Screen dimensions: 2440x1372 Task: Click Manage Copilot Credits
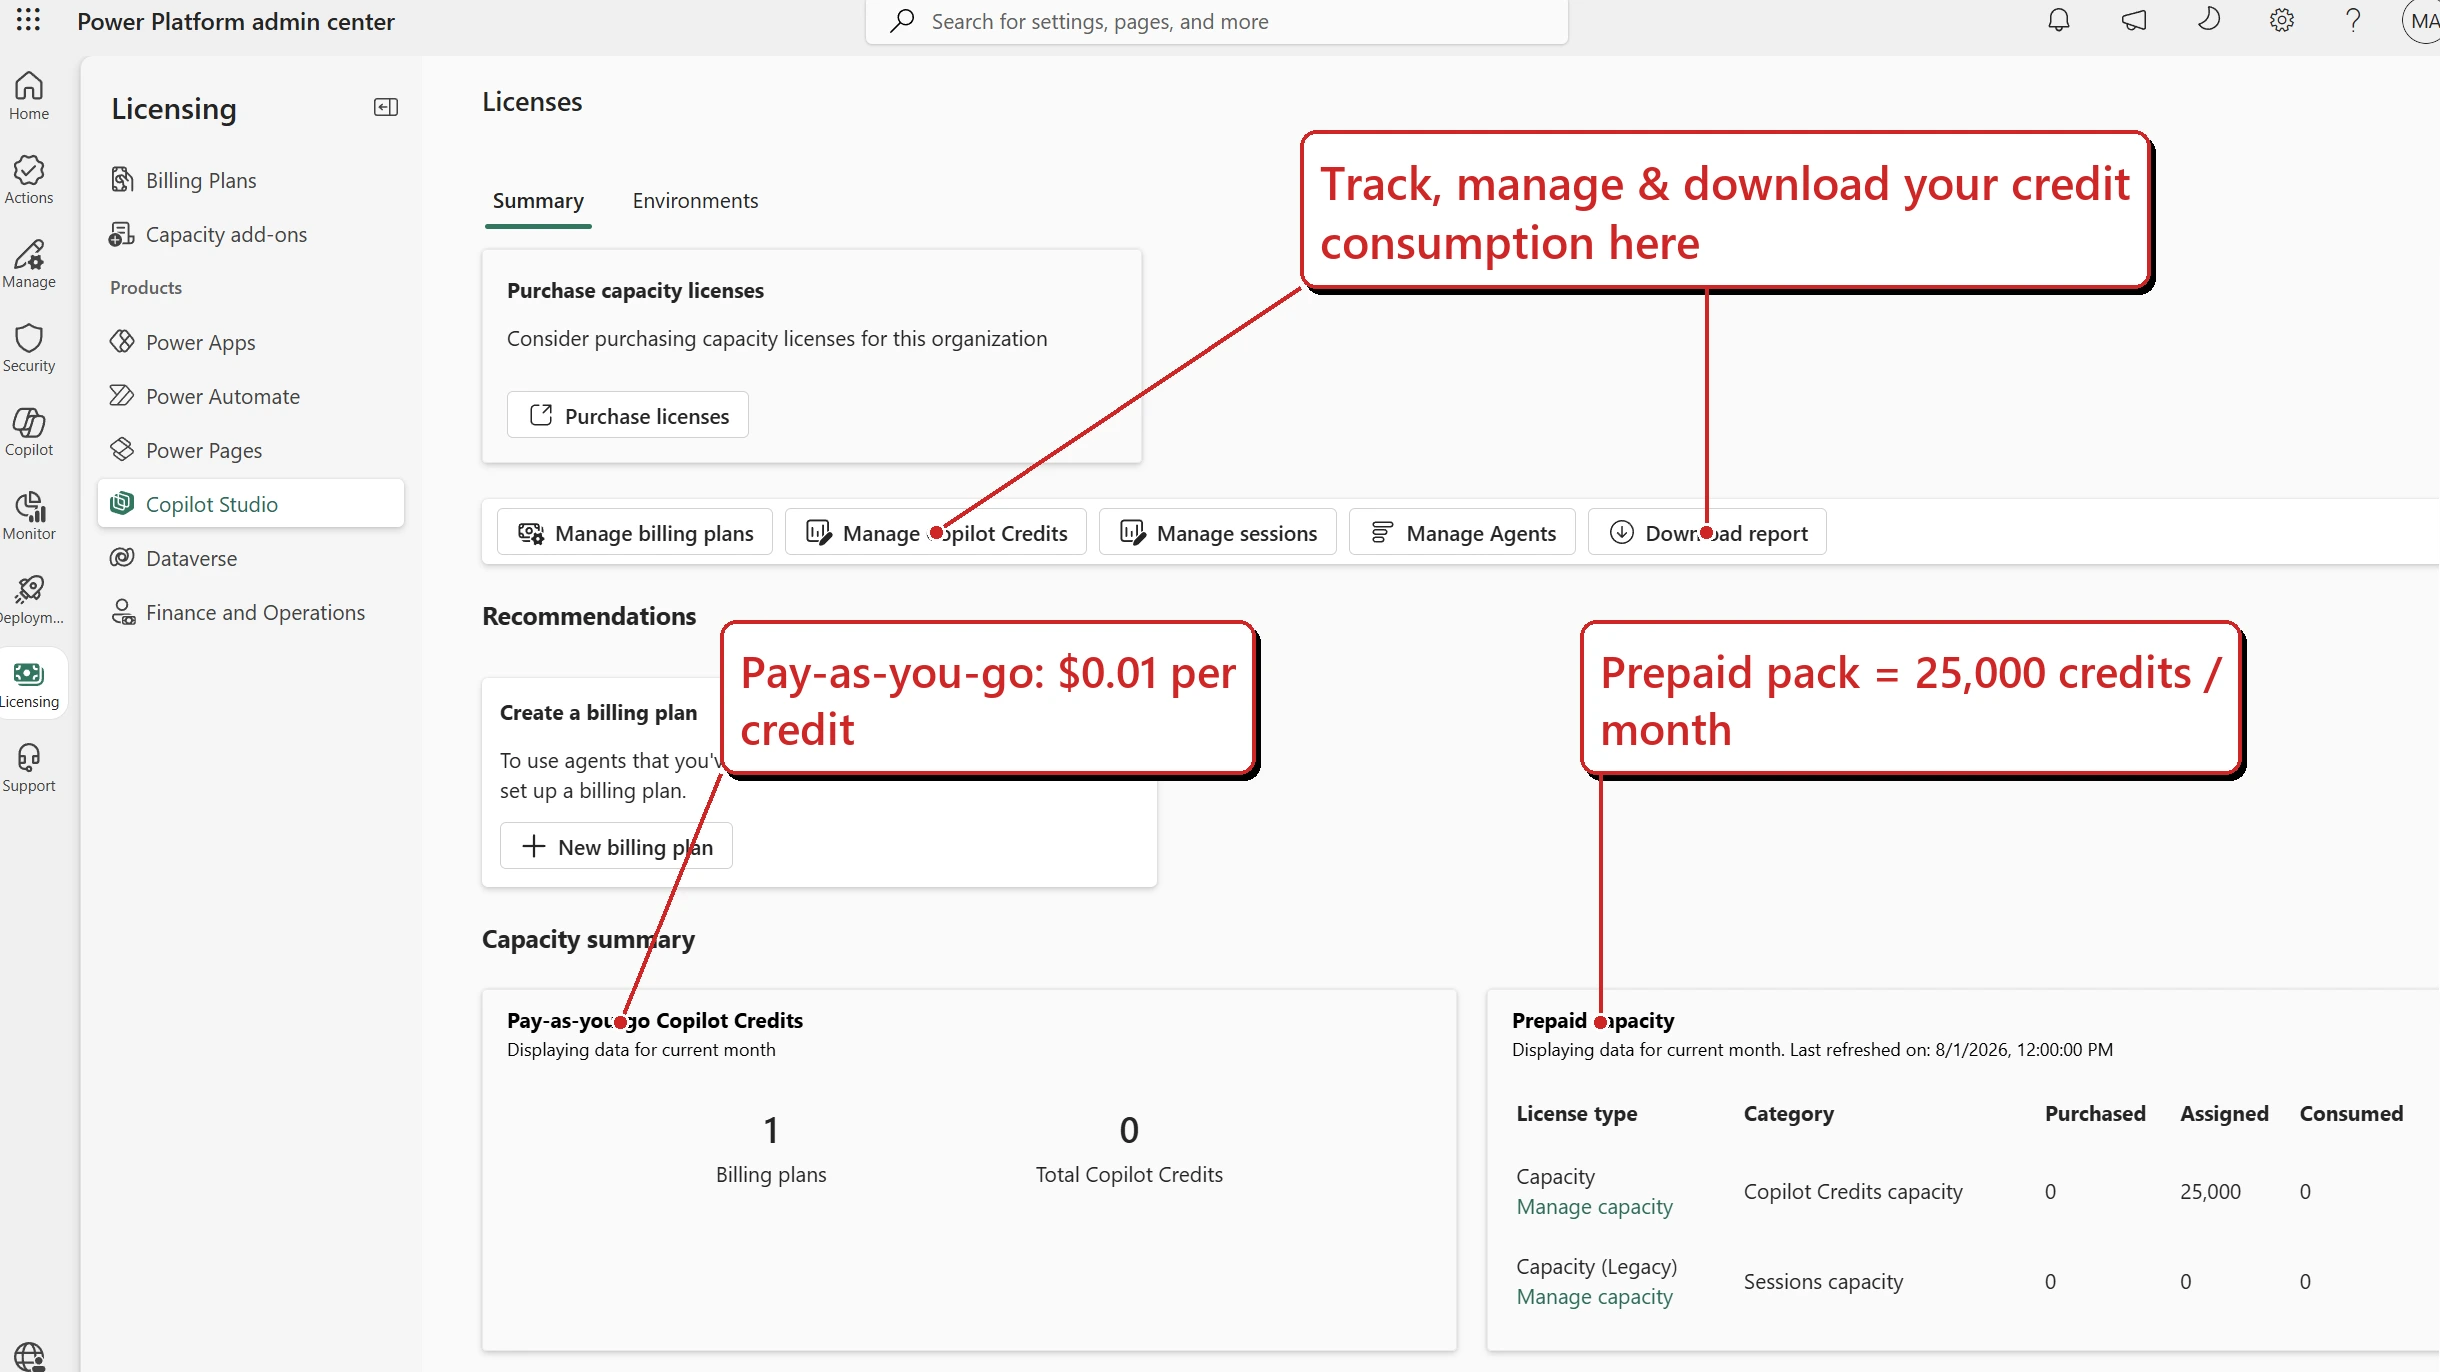(x=936, y=532)
